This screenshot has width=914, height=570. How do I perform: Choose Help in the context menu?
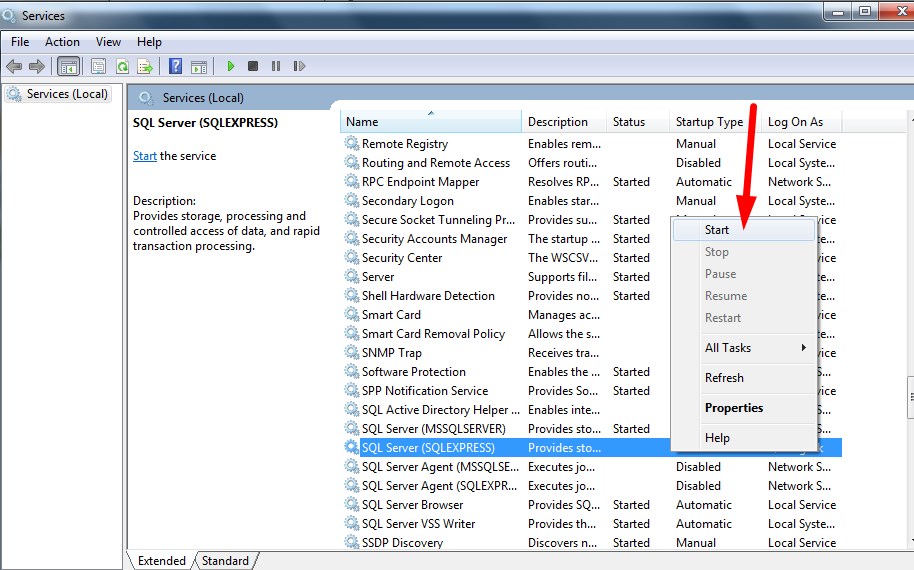click(744, 438)
